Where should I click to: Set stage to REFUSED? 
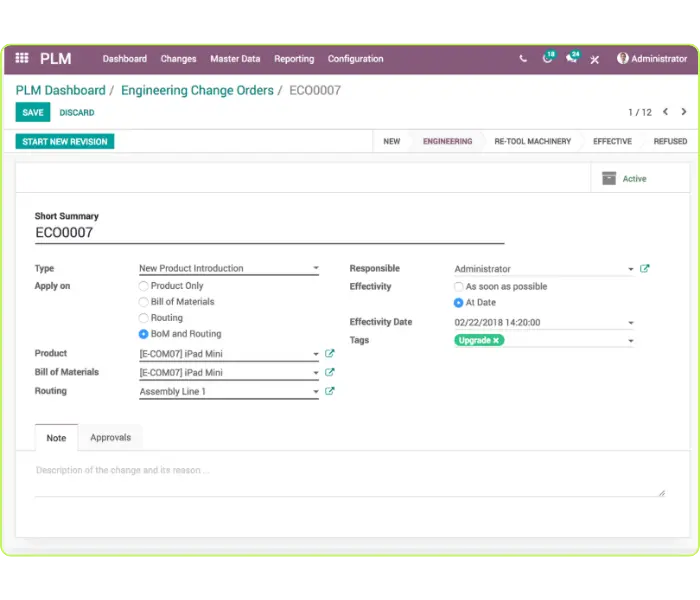tap(670, 142)
